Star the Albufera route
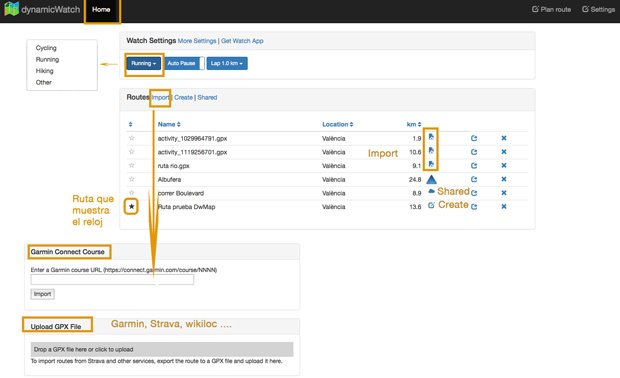The height and width of the screenshot is (378, 620). [132, 179]
